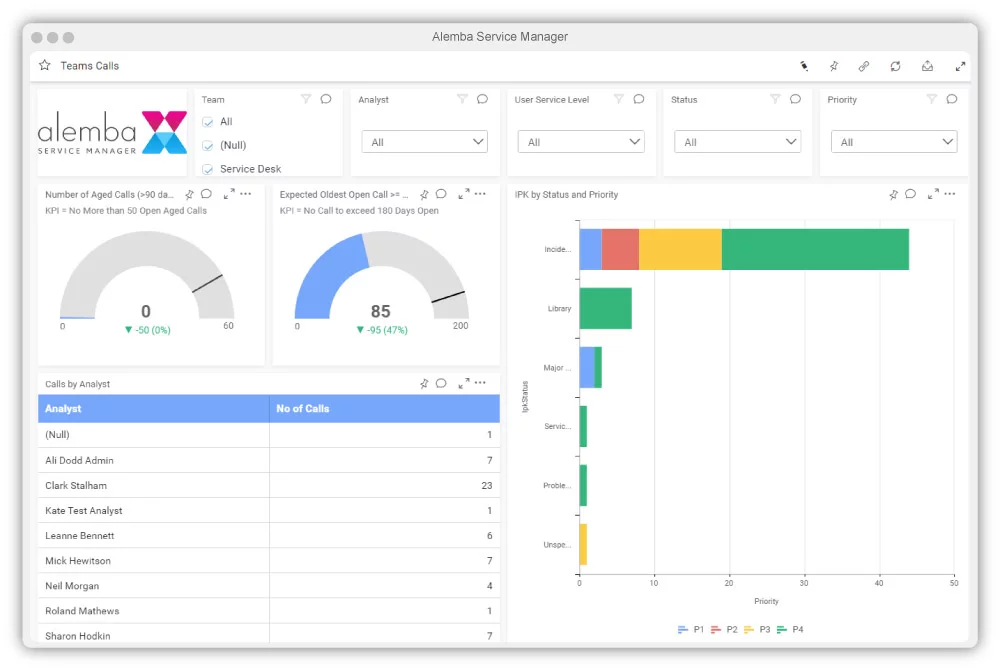The image size is (1000, 669).
Task: Export the dashboard via the export icon
Action: pyautogui.click(x=927, y=65)
